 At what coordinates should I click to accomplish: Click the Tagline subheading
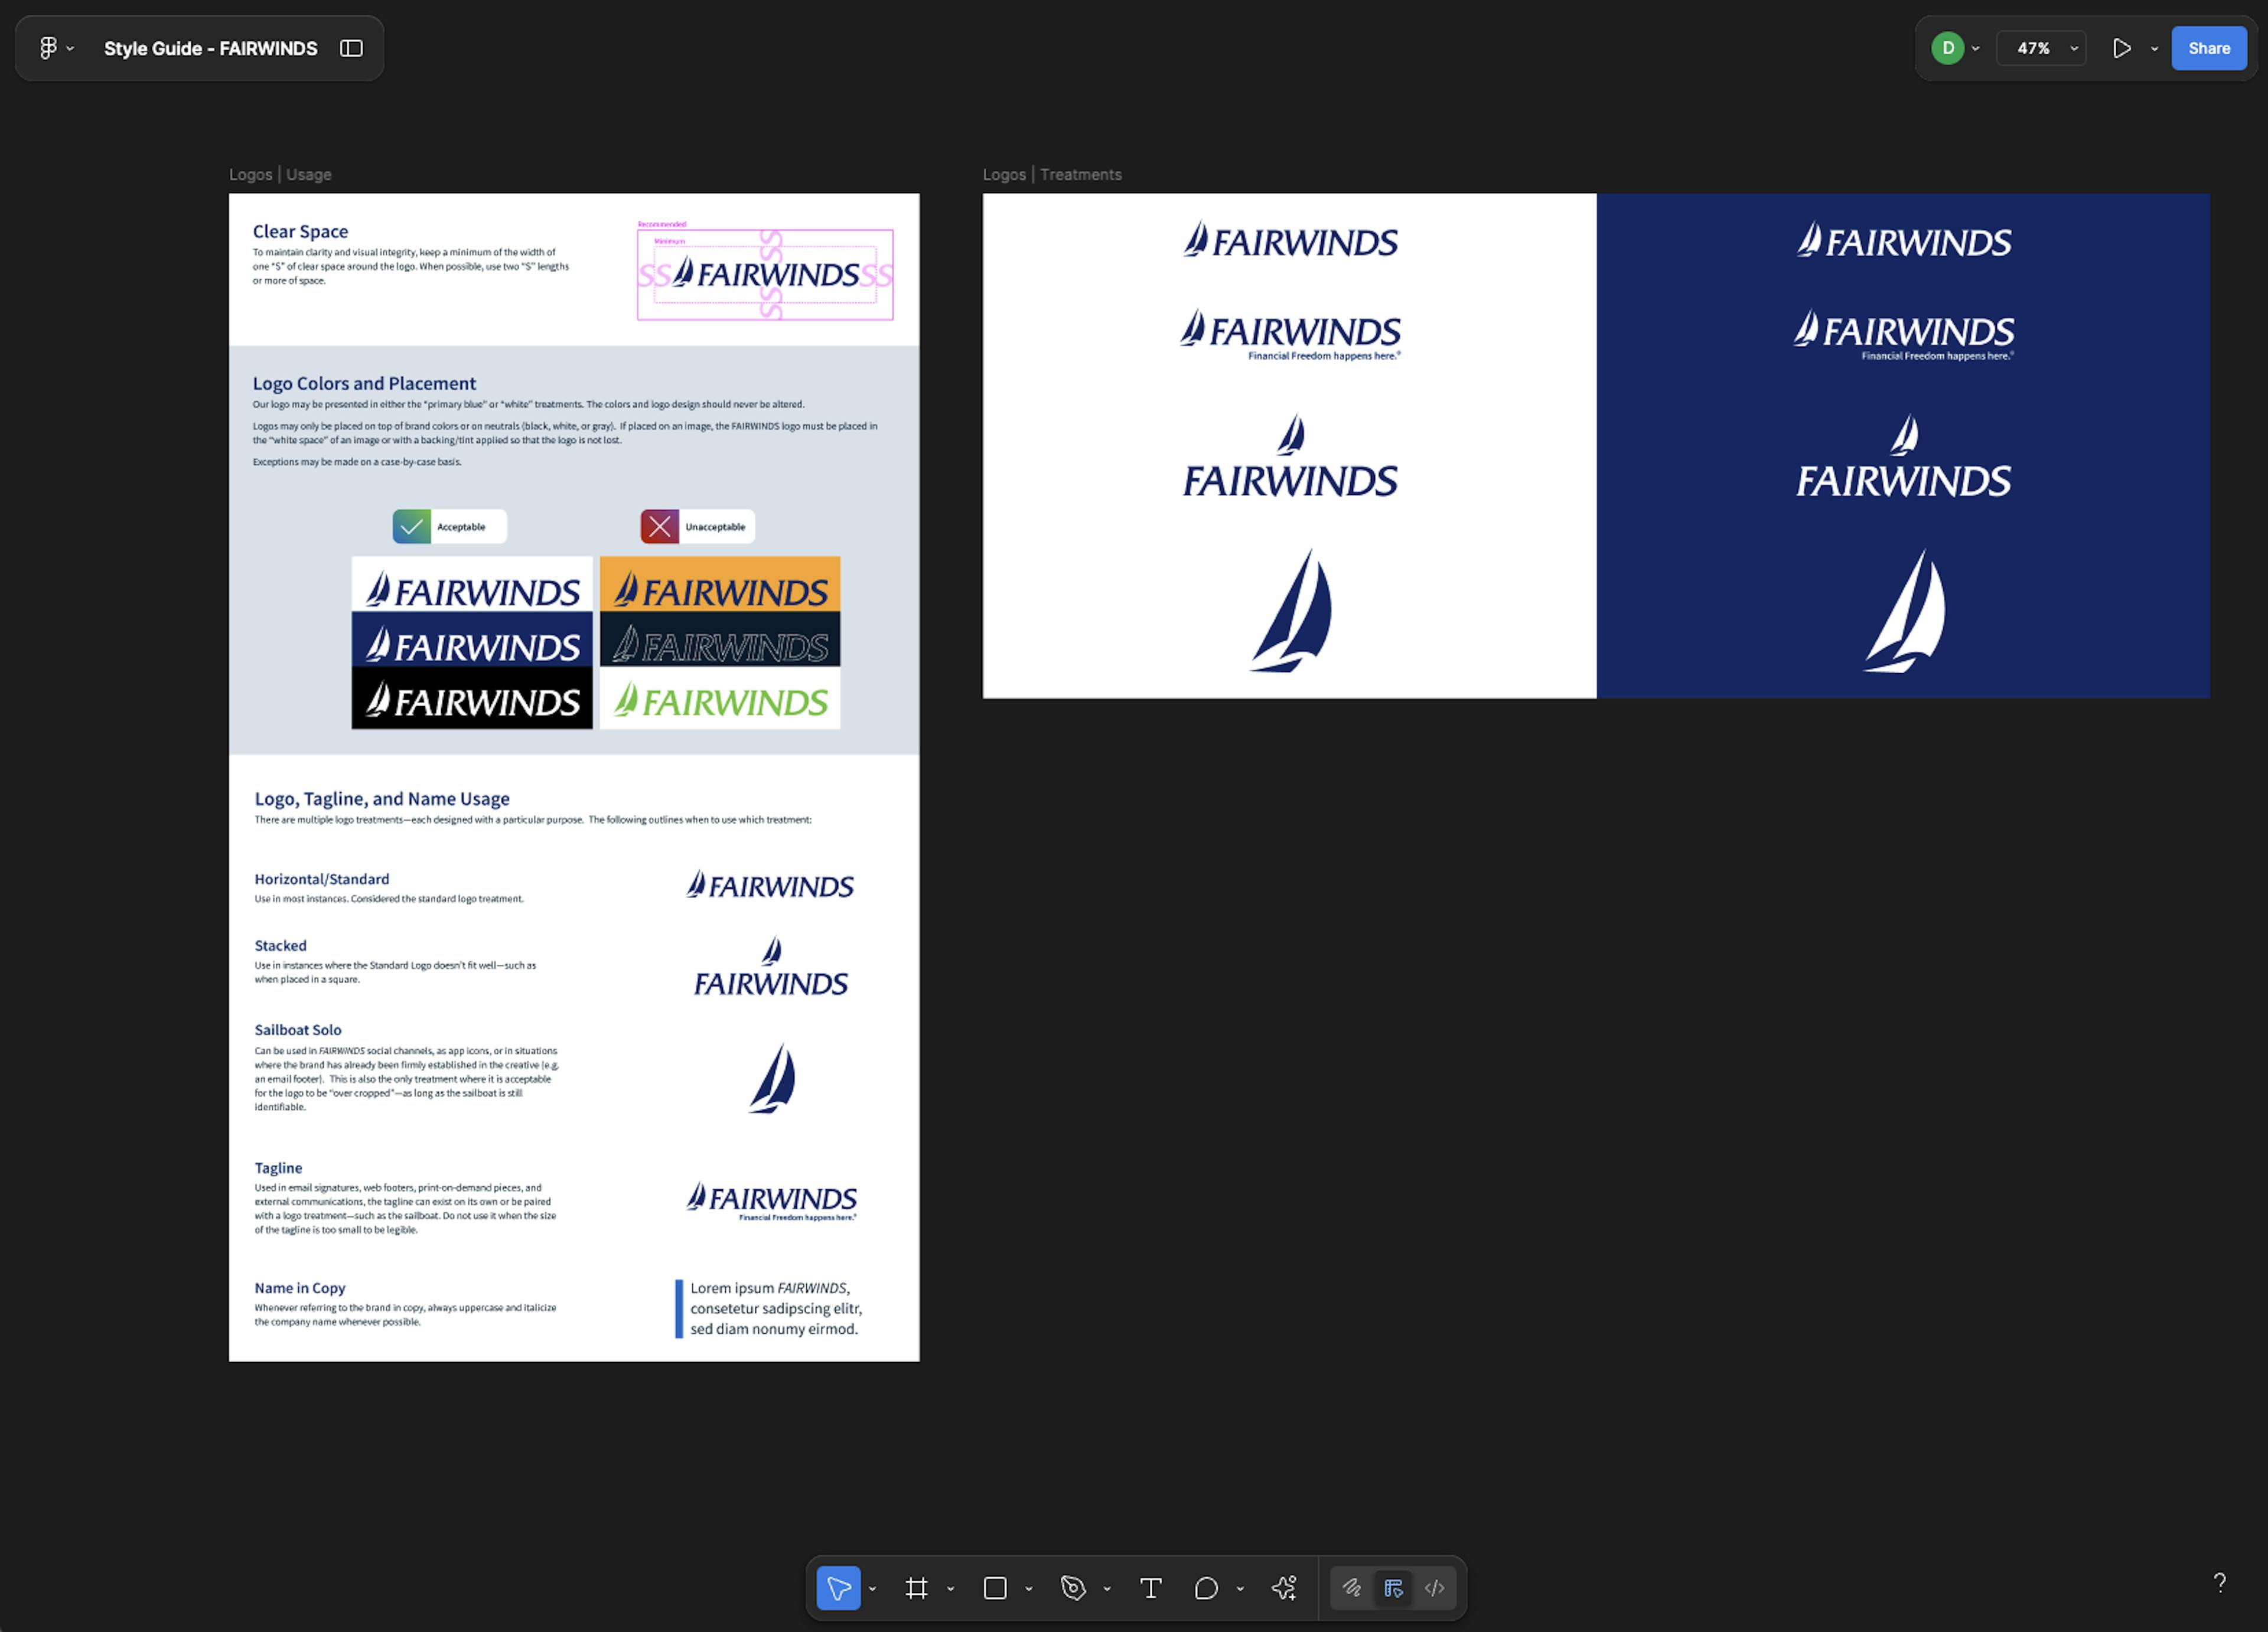pyautogui.click(x=278, y=1168)
